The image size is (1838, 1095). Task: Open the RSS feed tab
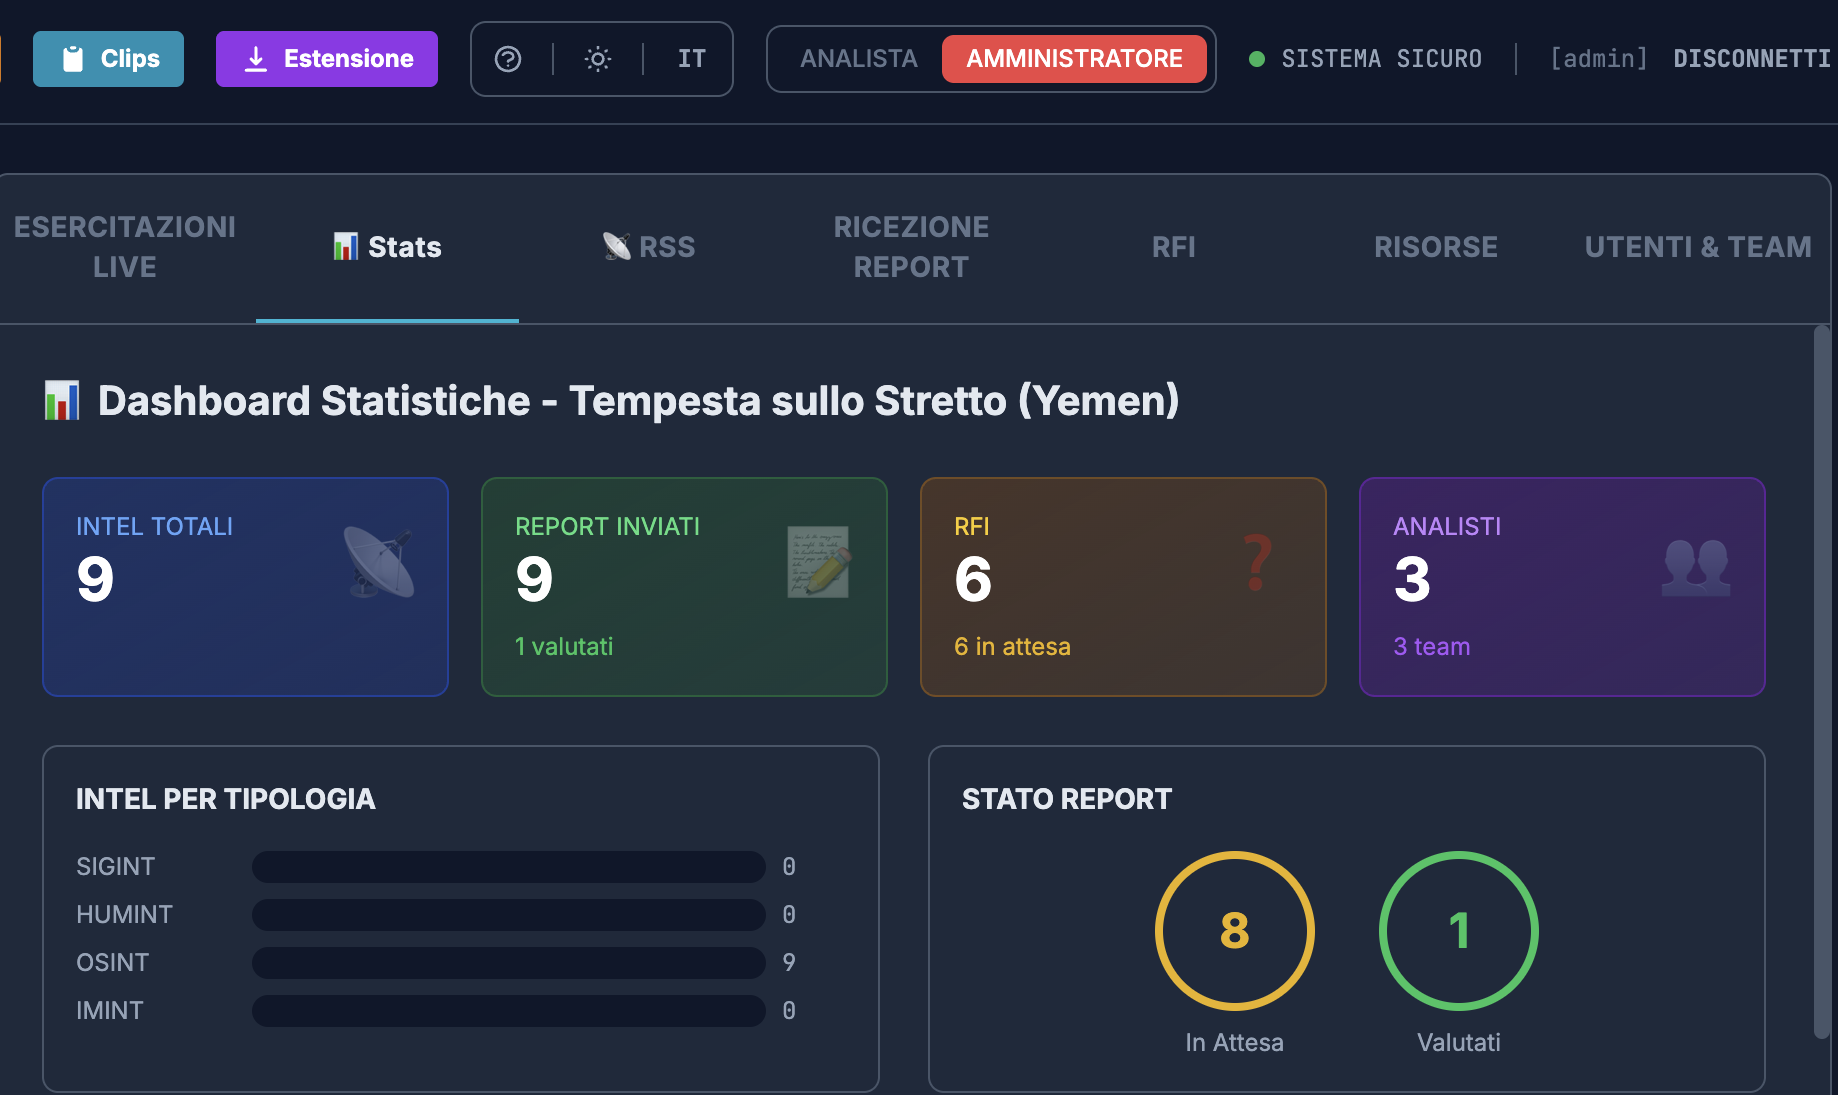[x=649, y=247]
